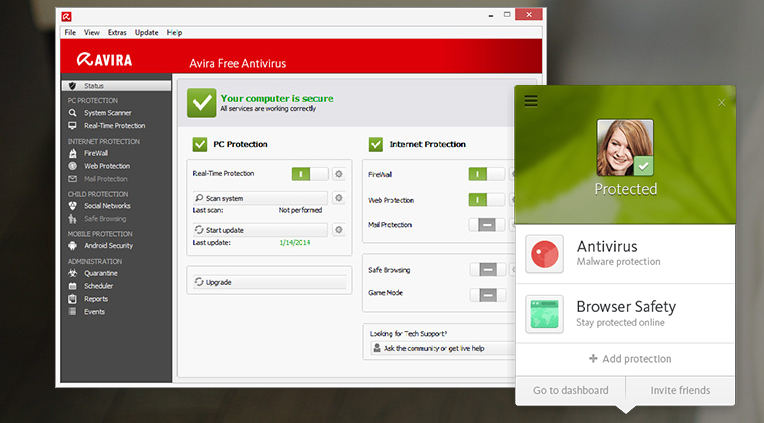Select Real-Time Protection in the sidebar
Viewport: 764px width, 423px height.
tap(116, 126)
